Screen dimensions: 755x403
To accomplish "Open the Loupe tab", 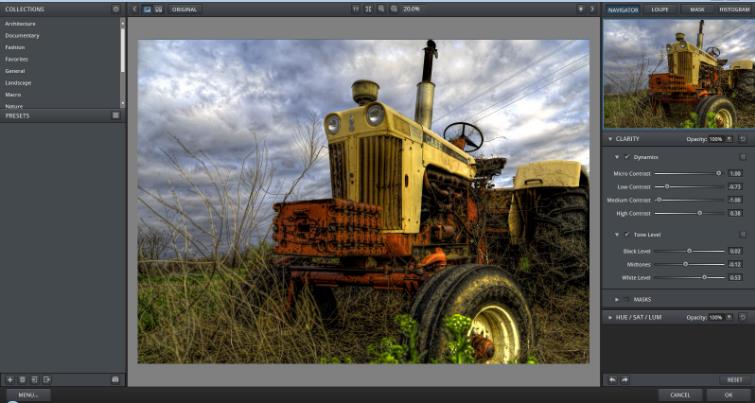I will (x=660, y=9).
